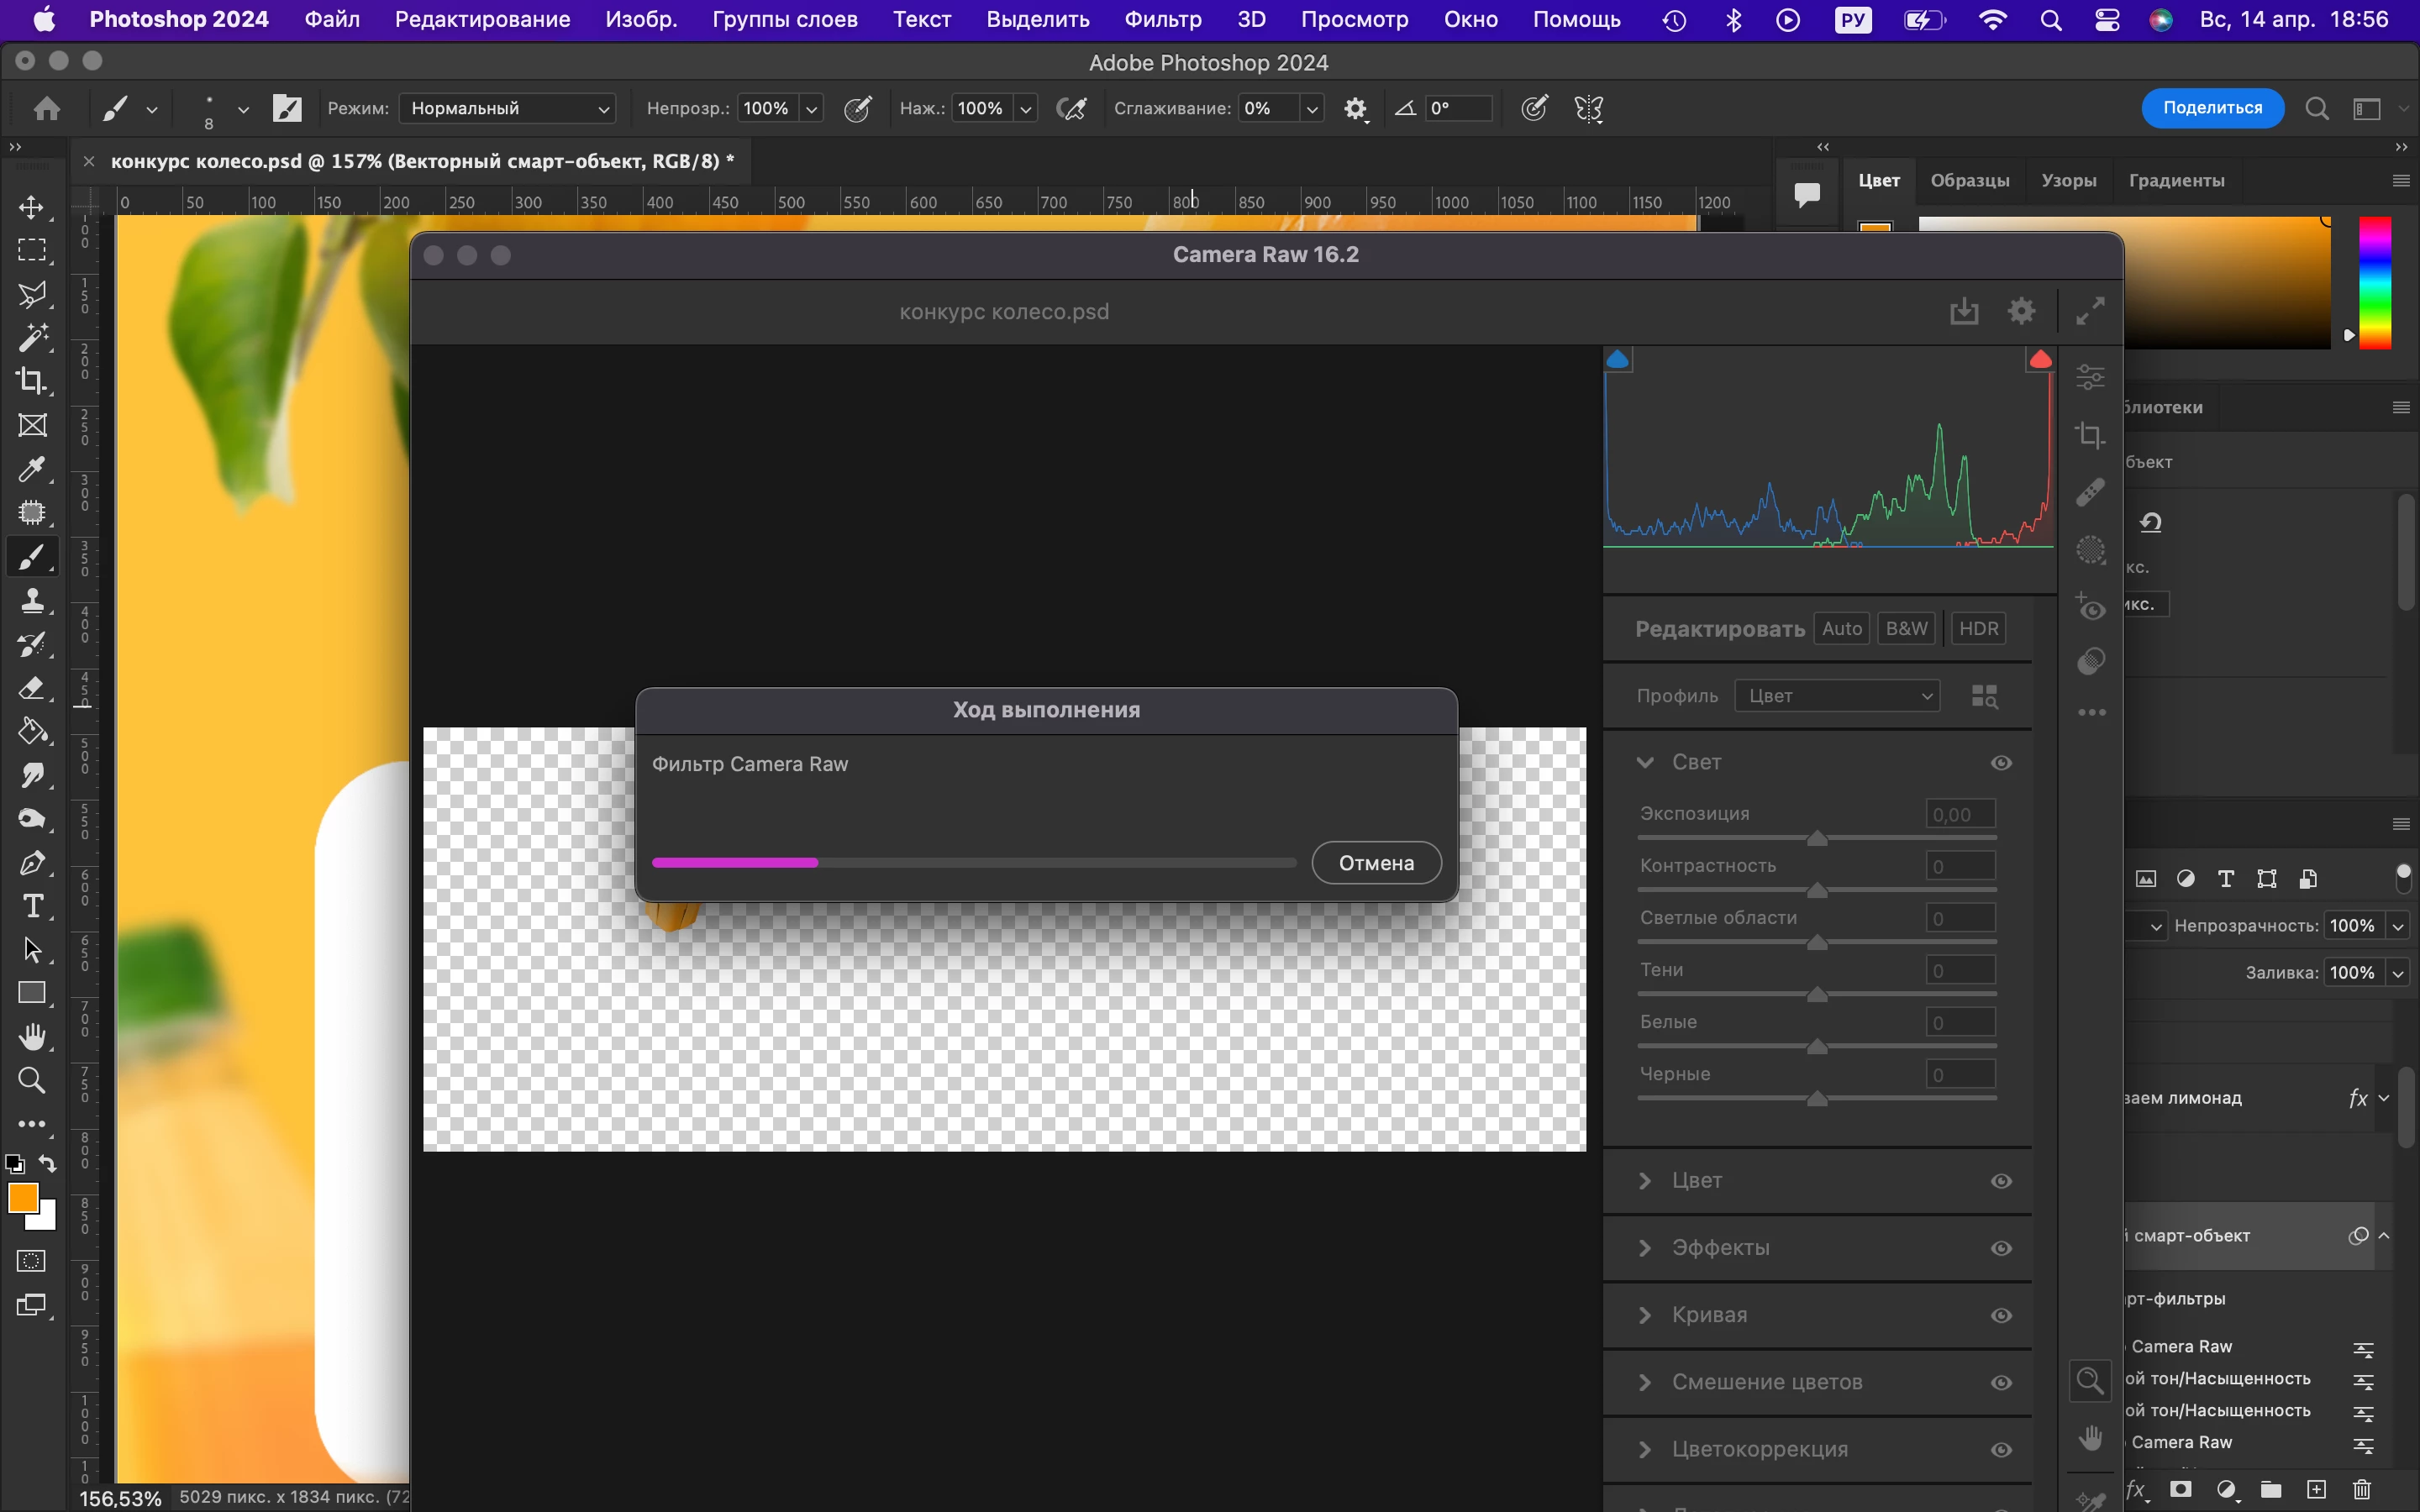Switch to the Градиенты tab
The height and width of the screenshot is (1512, 2420).
[2176, 181]
